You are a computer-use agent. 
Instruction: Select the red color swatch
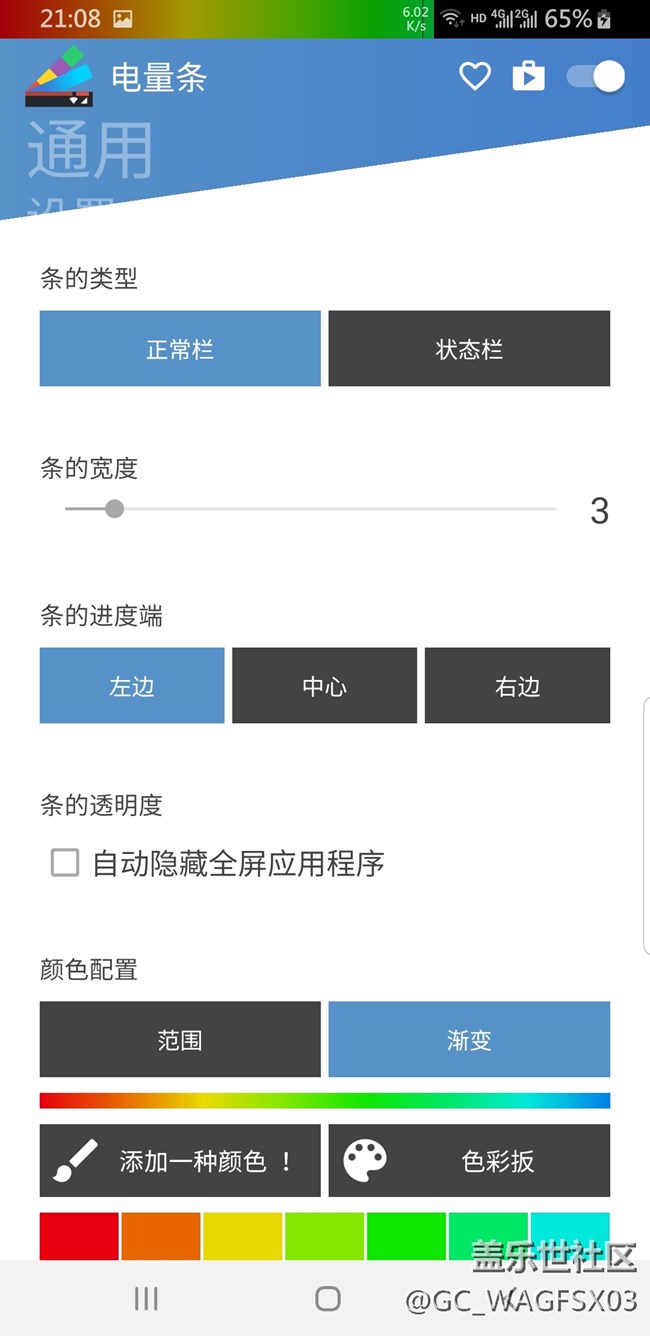tap(78, 1237)
